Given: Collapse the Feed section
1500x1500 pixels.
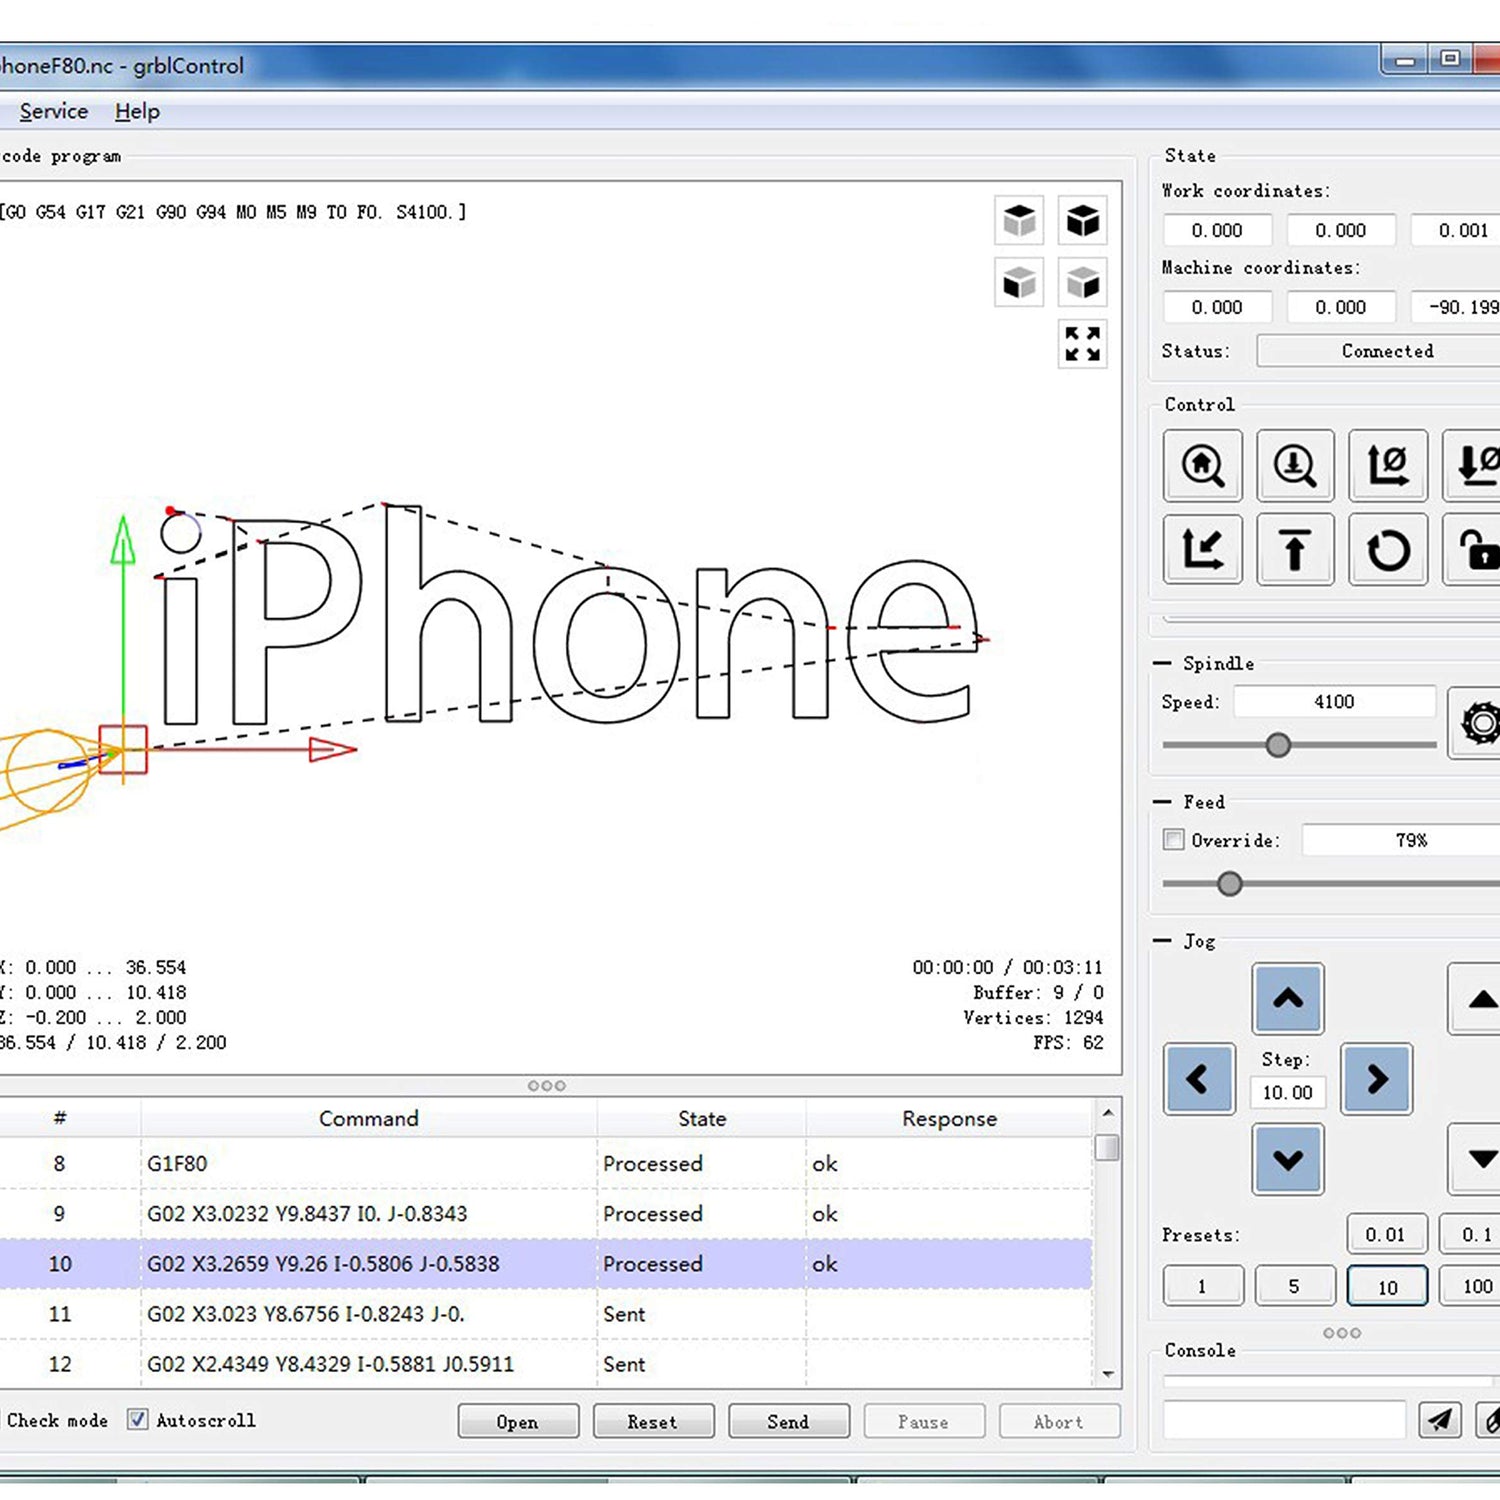Looking at the screenshot, I should click(x=1162, y=802).
